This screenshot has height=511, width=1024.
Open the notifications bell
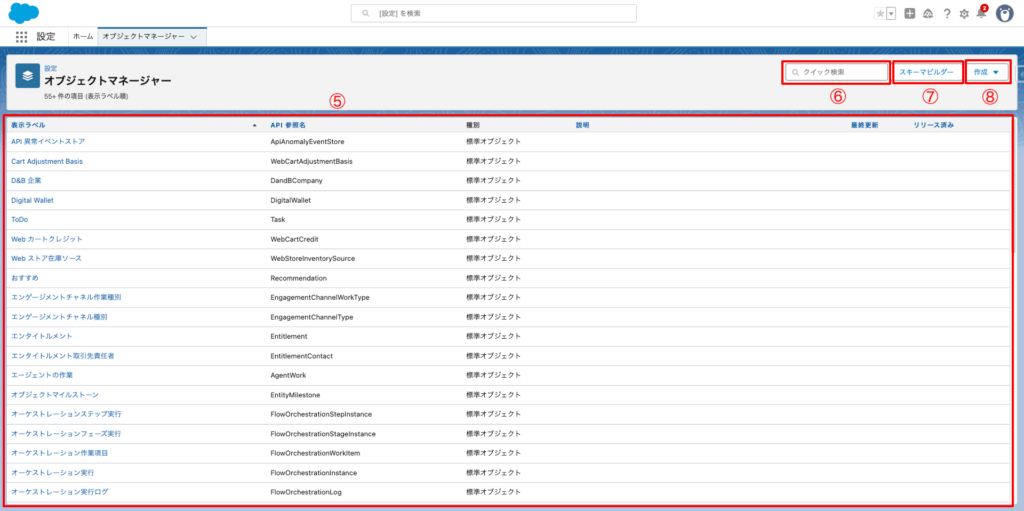click(982, 14)
